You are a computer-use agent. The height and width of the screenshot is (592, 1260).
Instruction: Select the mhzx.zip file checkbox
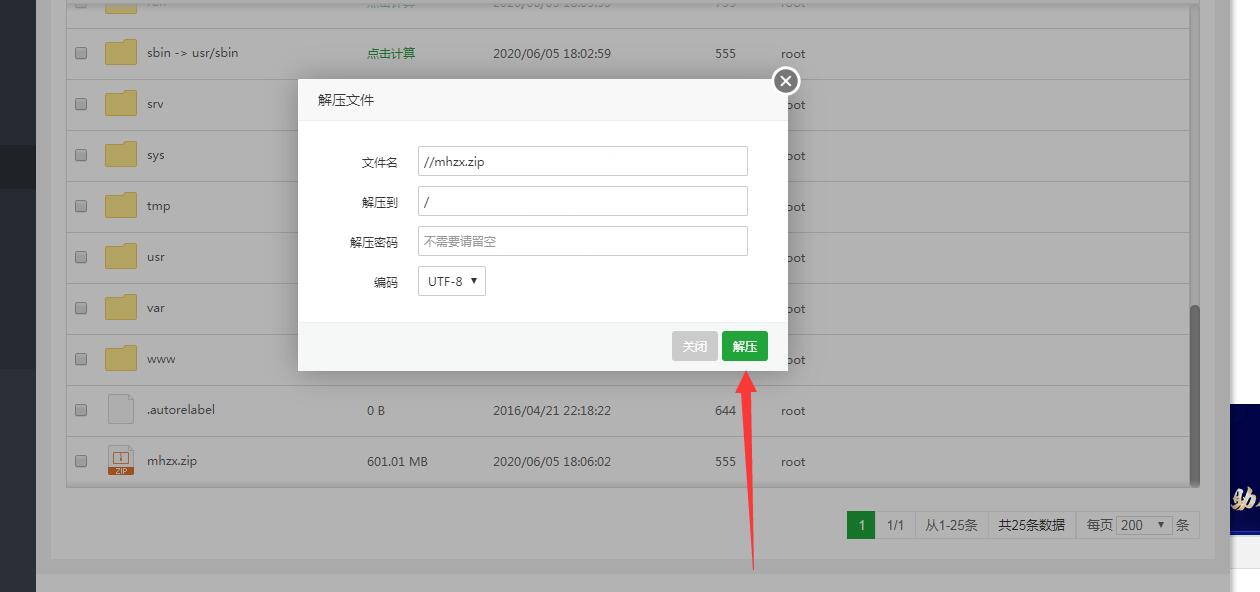[81, 462]
